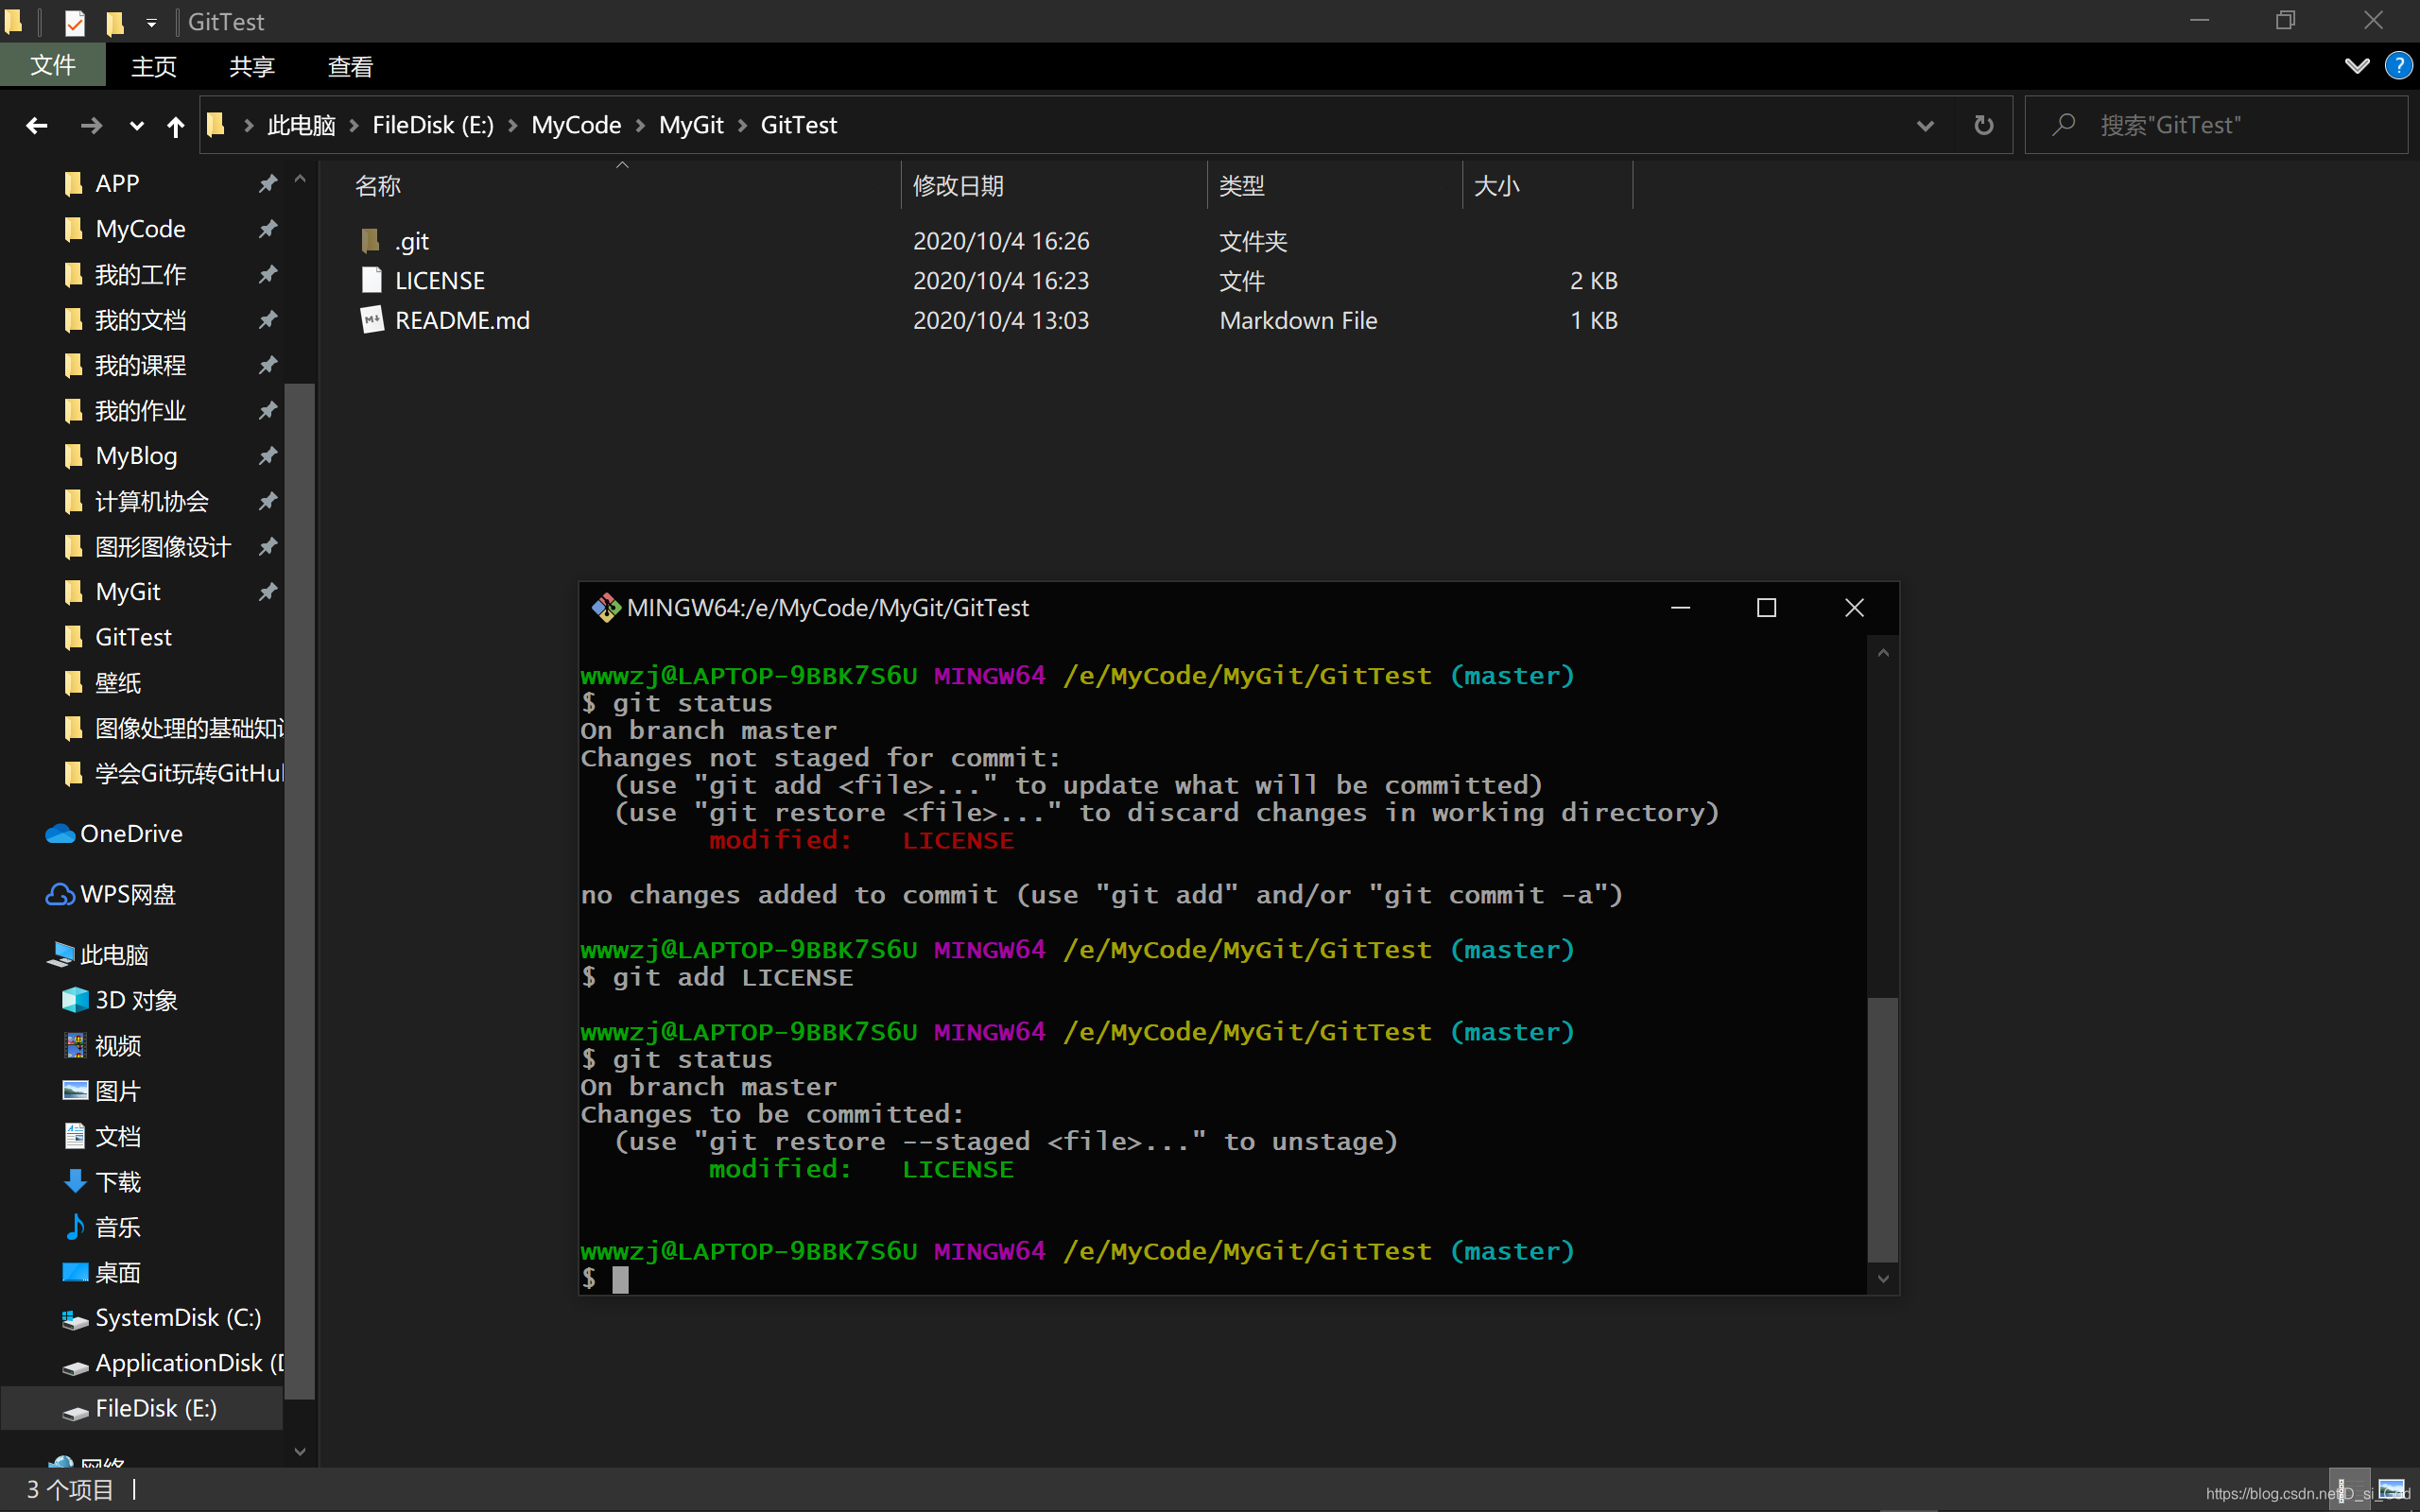Switch to the 主页 ribbon tab

coord(153,66)
